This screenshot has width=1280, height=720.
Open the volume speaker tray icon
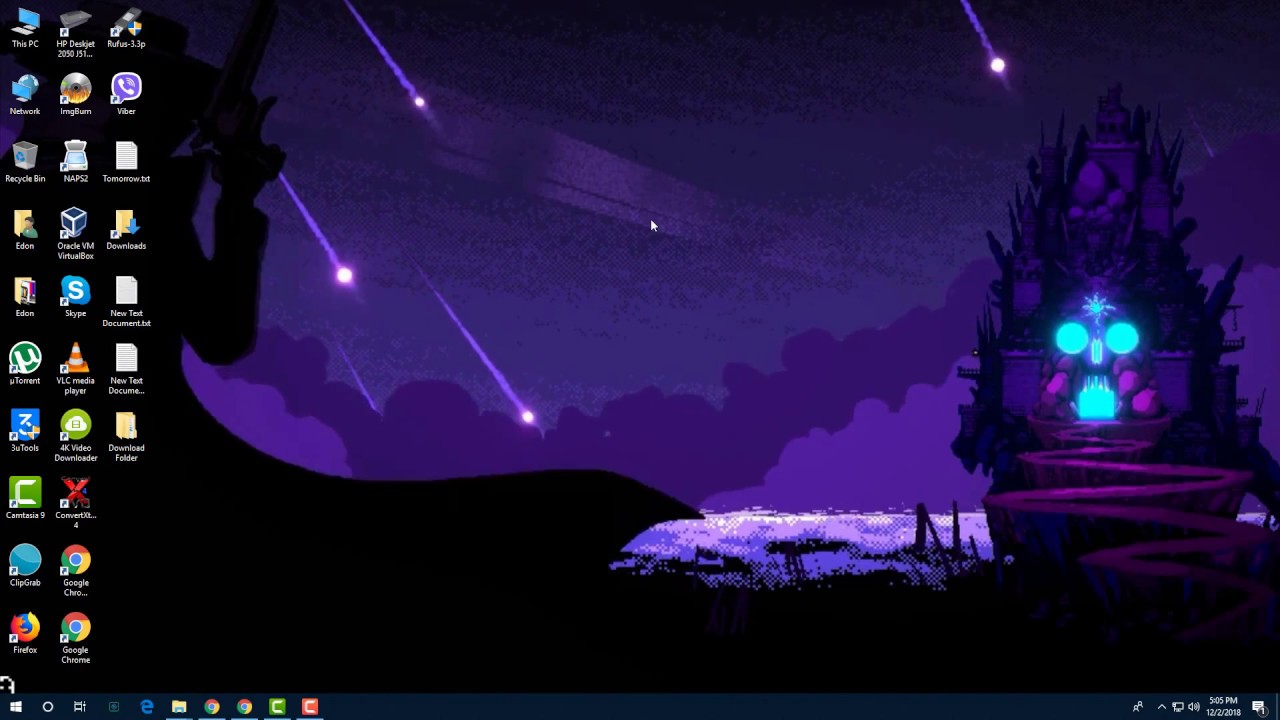[1193, 707]
